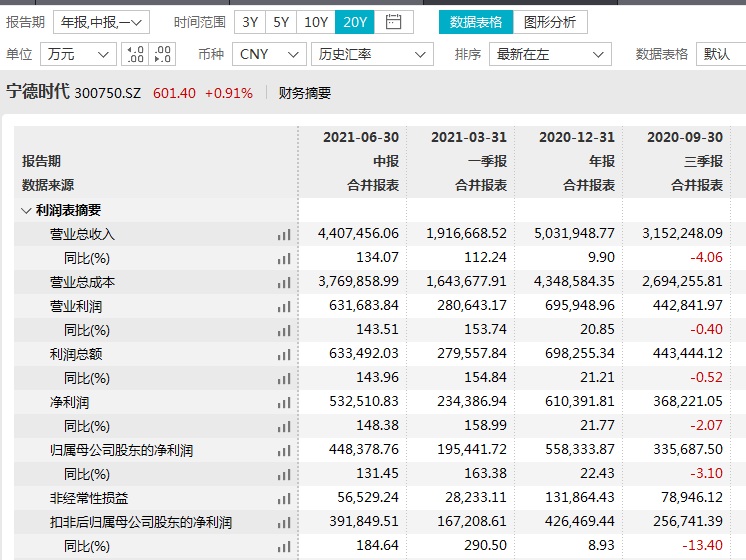Open chart icon for 归属母公司股东的净利润 row
Image resolution: width=746 pixels, height=560 pixels.
284,451
